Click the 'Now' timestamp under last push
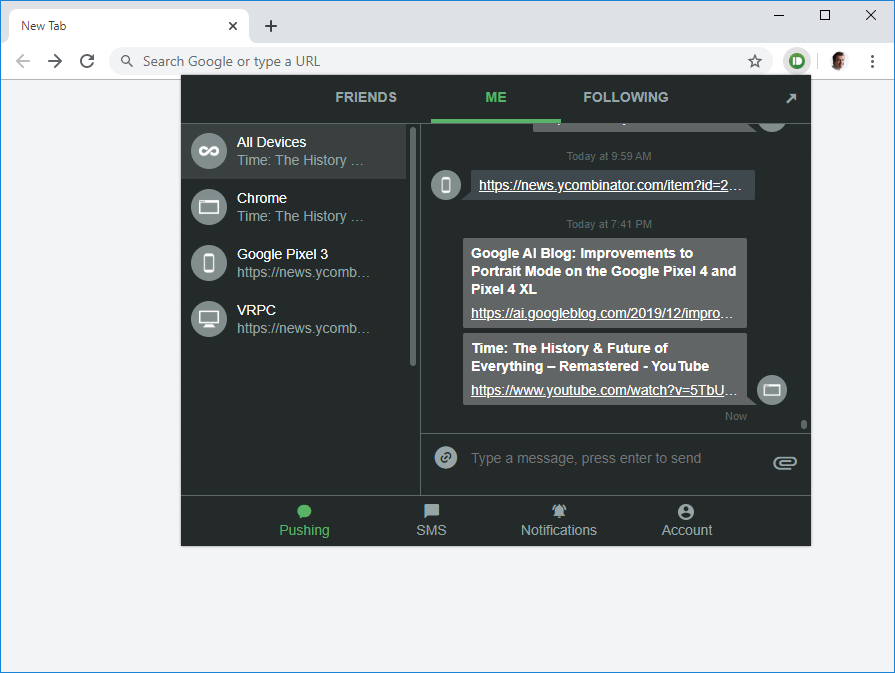 coord(736,416)
